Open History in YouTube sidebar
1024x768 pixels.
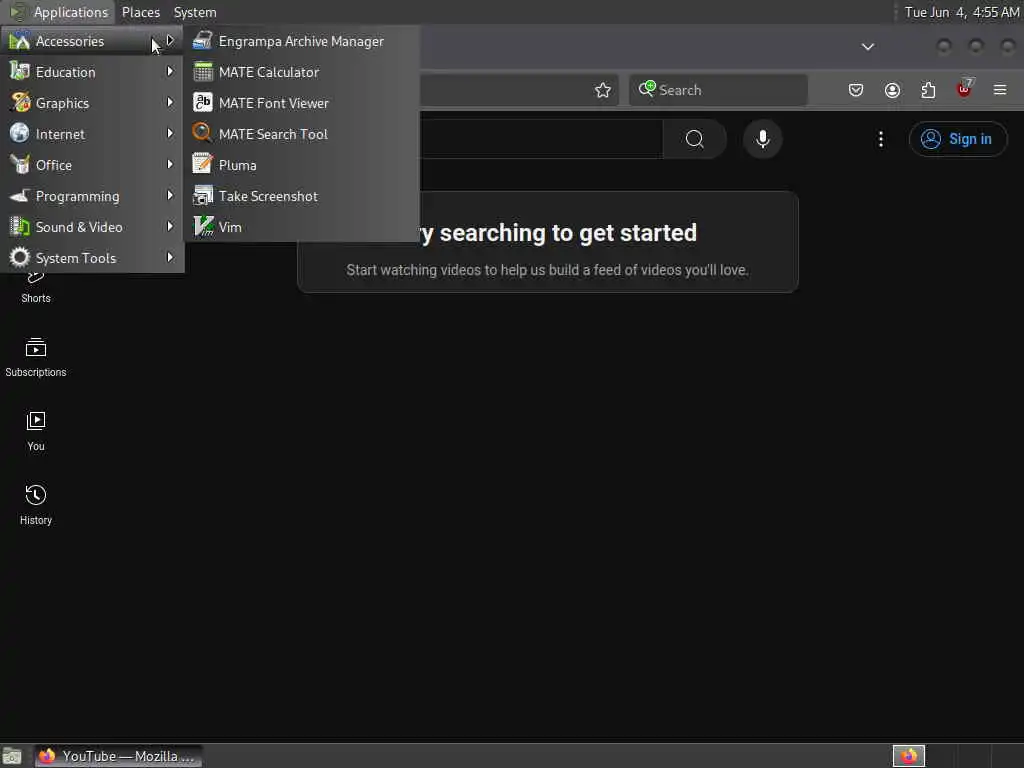coord(36,505)
